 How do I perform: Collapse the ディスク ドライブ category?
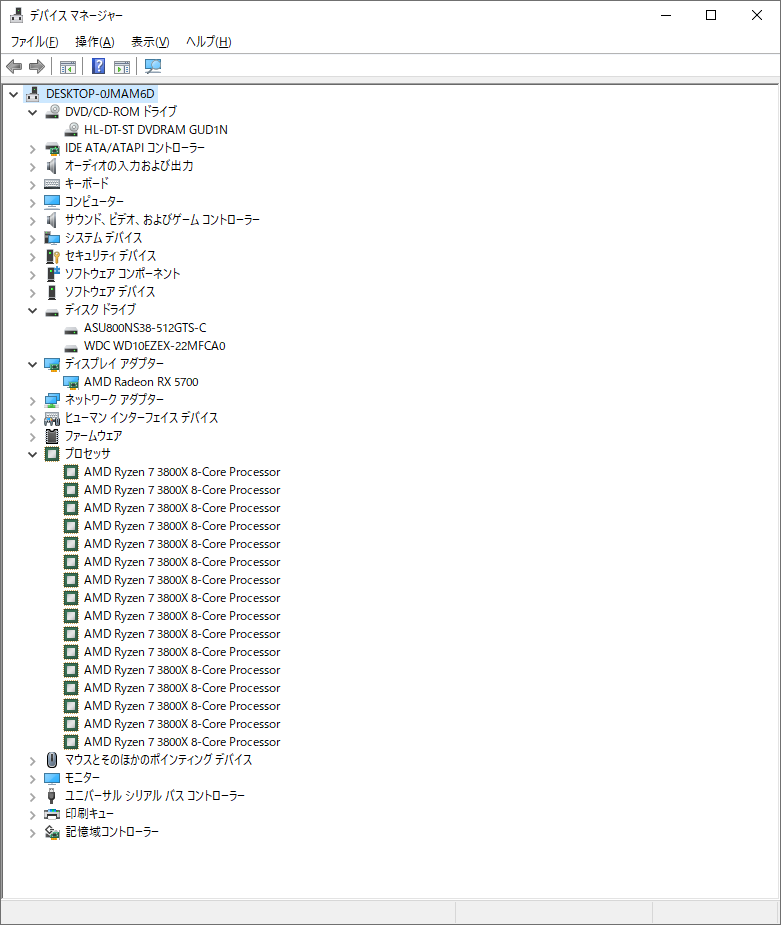(32, 310)
